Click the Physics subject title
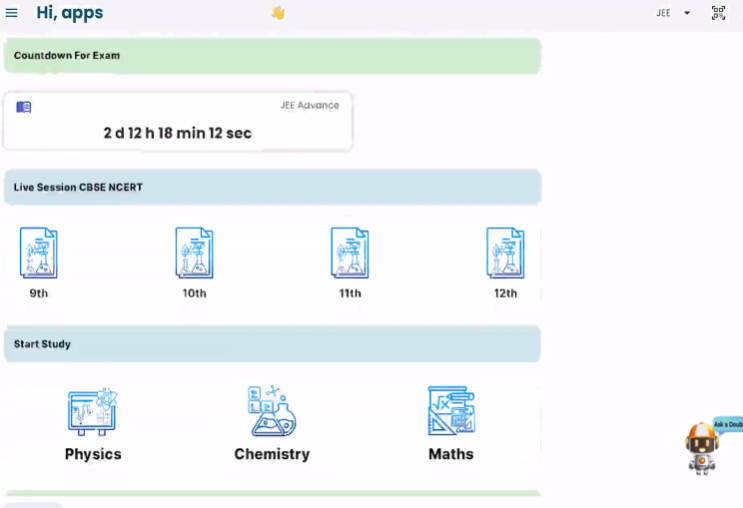This screenshot has width=743, height=508. click(x=93, y=454)
